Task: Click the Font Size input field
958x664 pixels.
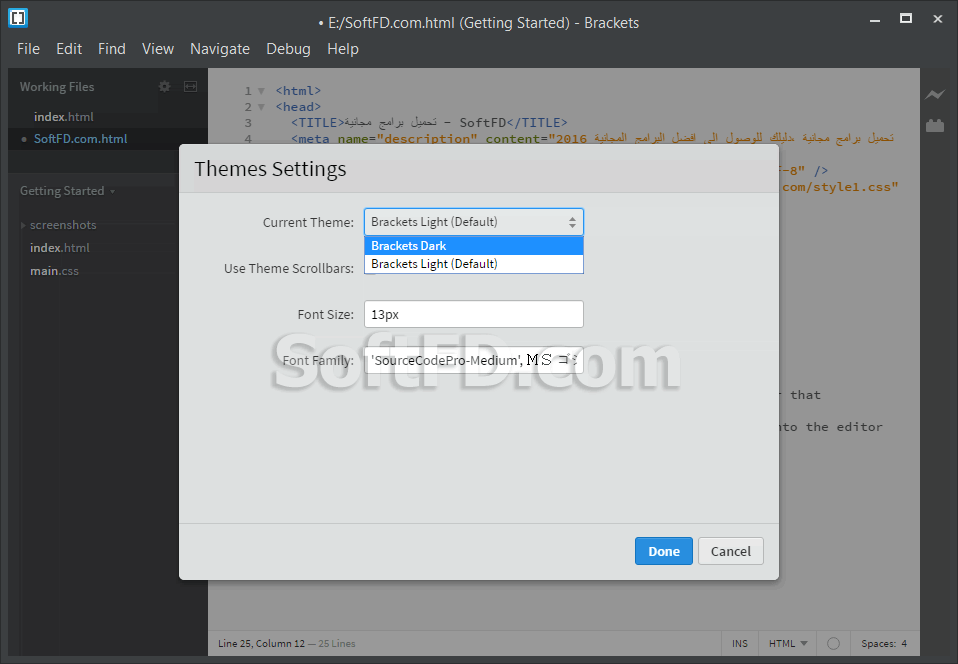Action: [474, 314]
